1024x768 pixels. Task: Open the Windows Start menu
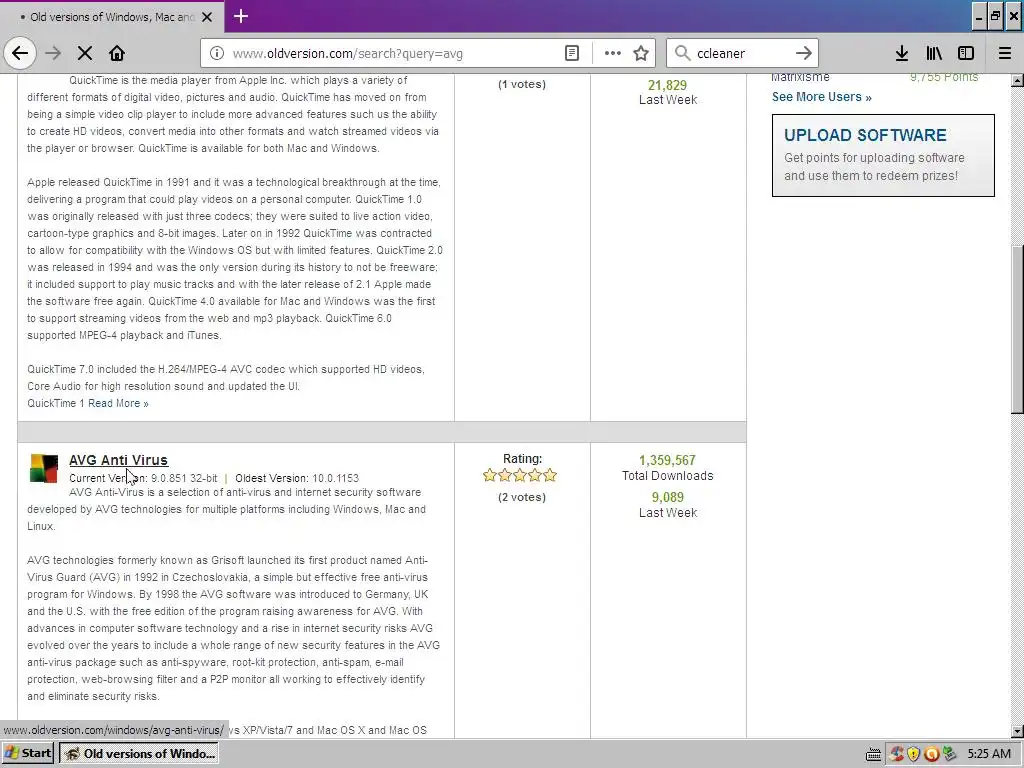28,753
